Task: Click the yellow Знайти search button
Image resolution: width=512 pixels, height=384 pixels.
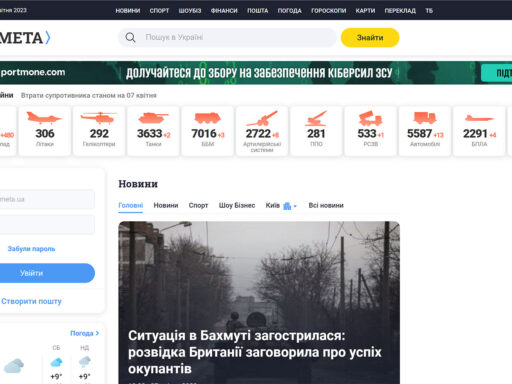Action: click(x=370, y=37)
